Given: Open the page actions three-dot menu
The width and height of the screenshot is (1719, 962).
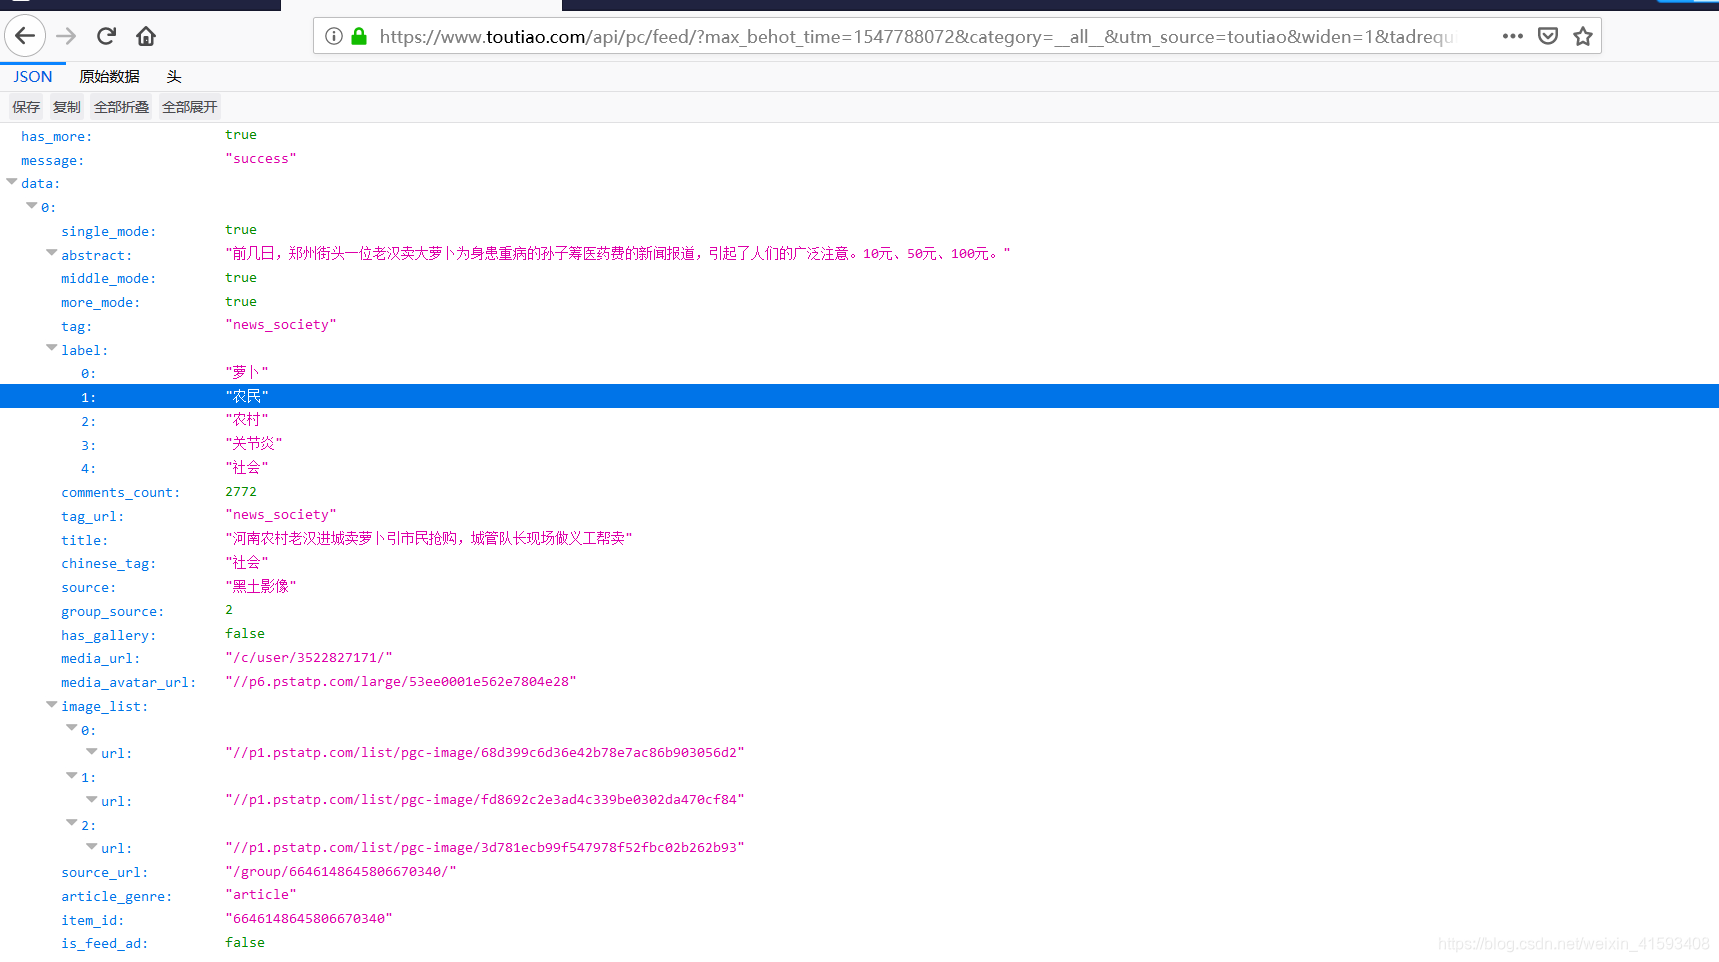Looking at the screenshot, I should click(x=1512, y=36).
